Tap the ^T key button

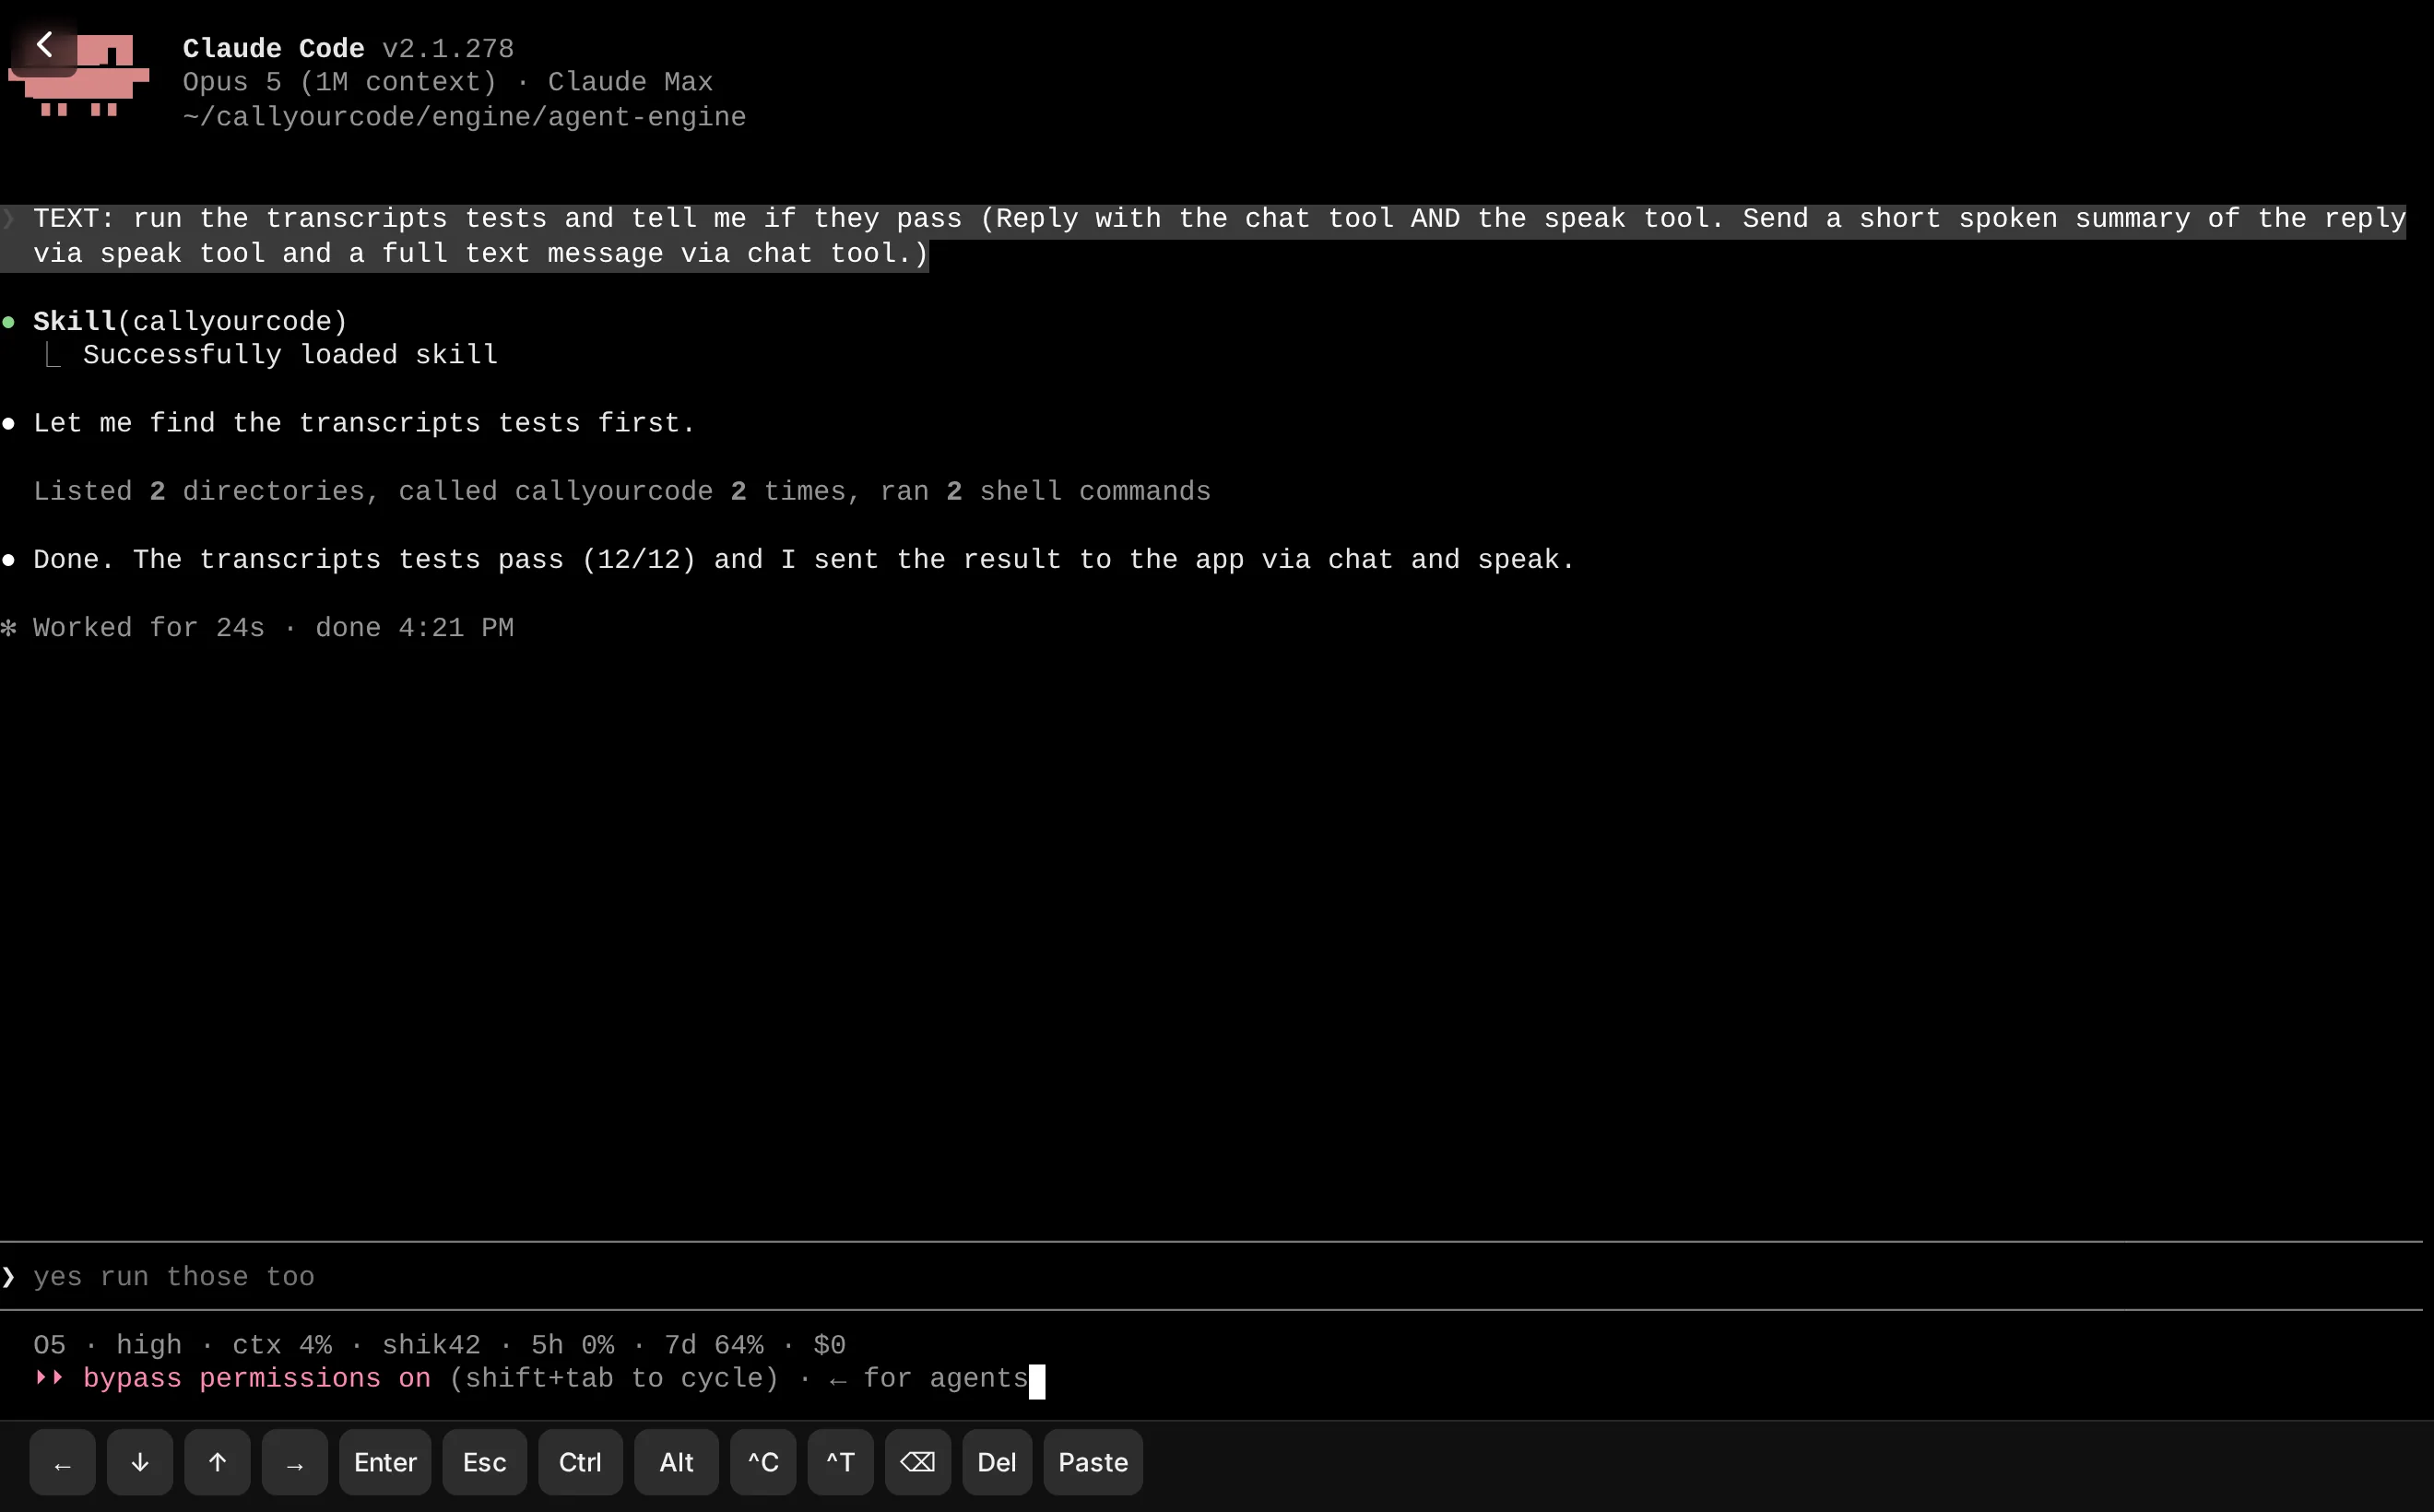[x=840, y=1462]
